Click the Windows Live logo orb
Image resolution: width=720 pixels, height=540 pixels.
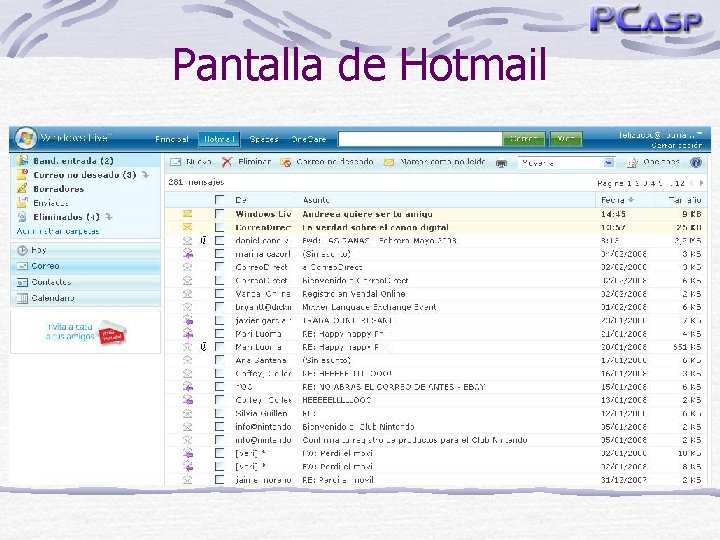26,138
